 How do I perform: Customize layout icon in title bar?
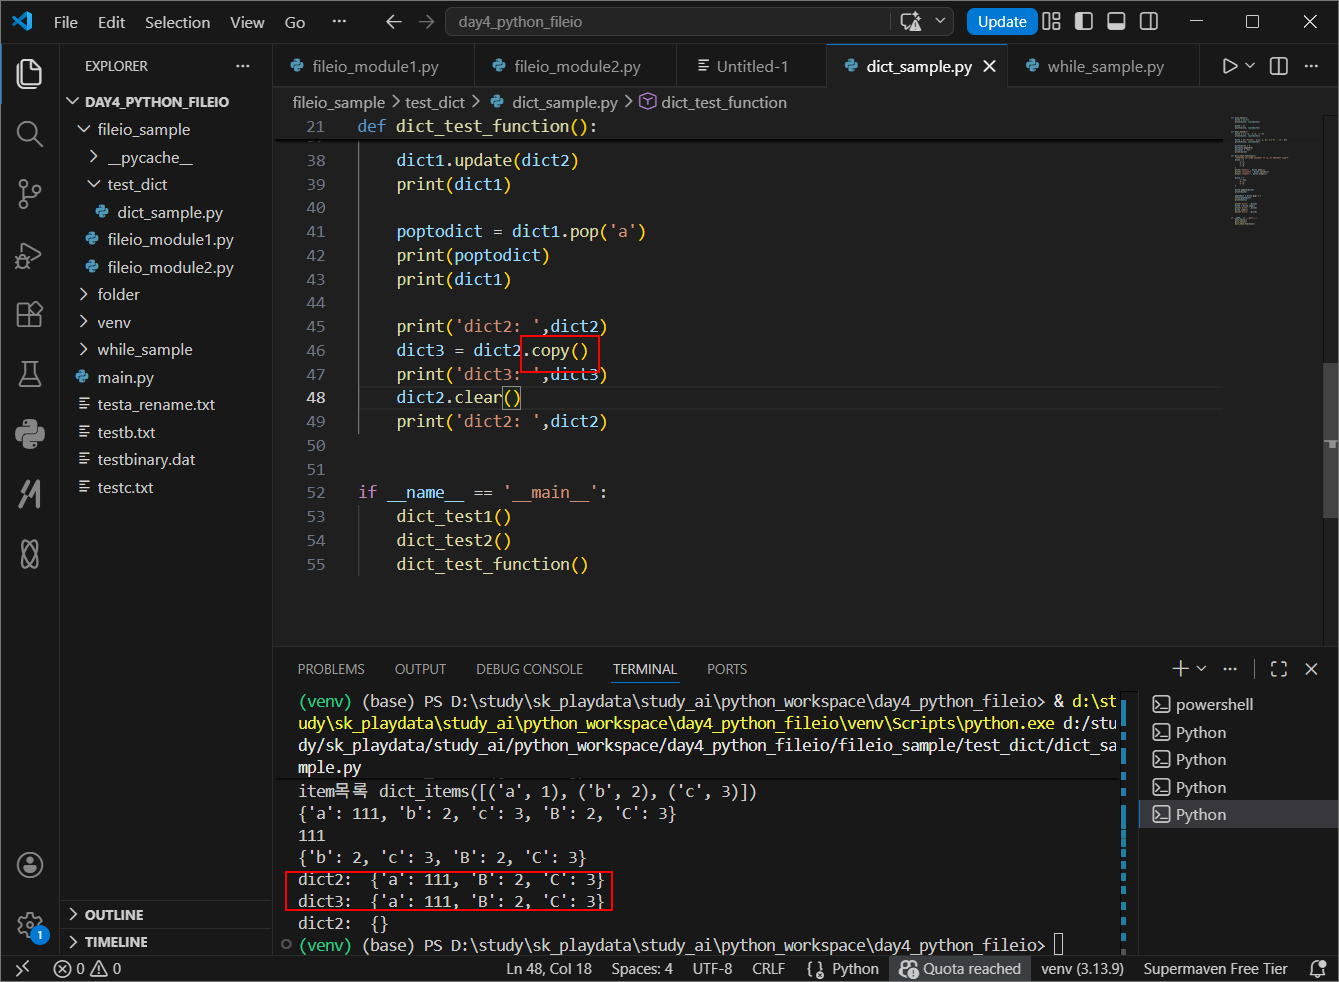pyautogui.click(x=1051, y=21)
